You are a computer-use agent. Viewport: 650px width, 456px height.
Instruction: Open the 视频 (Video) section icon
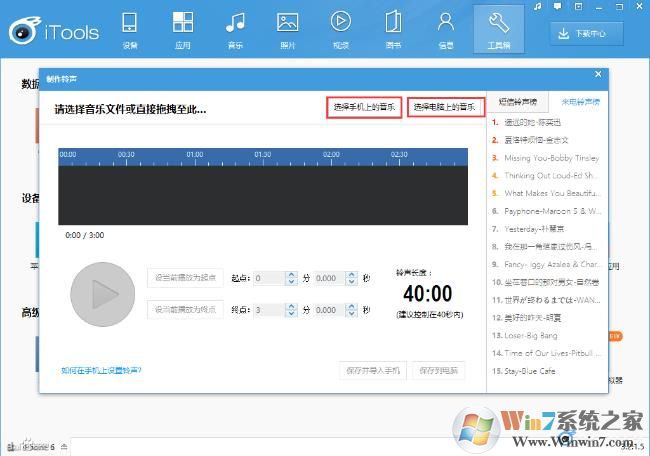coord(341,28)
